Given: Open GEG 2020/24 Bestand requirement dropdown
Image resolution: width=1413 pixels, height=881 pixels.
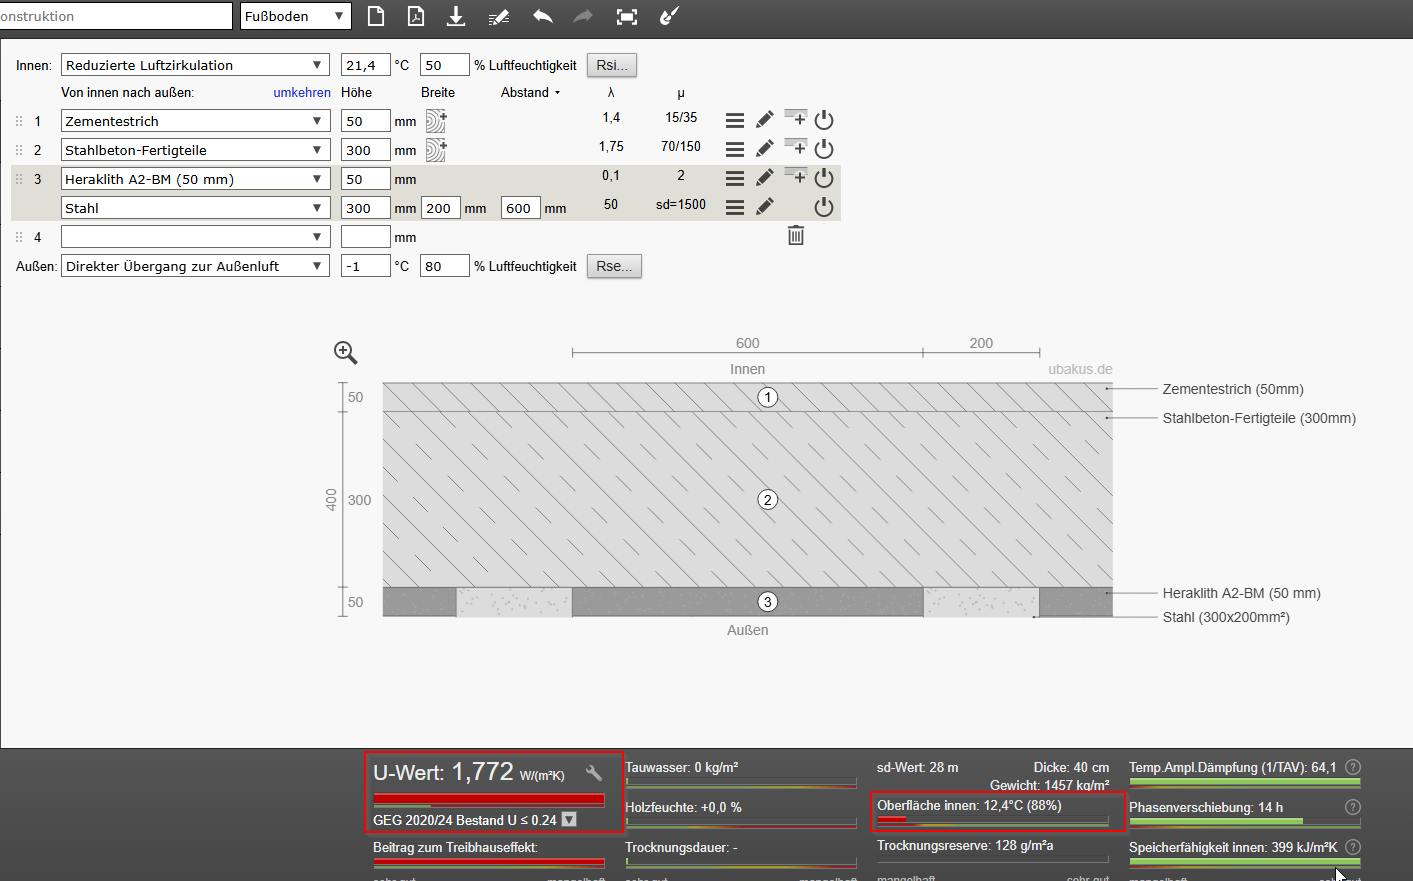Looking at the screenshot, I should pyautogui.click(x=569, y=820).
